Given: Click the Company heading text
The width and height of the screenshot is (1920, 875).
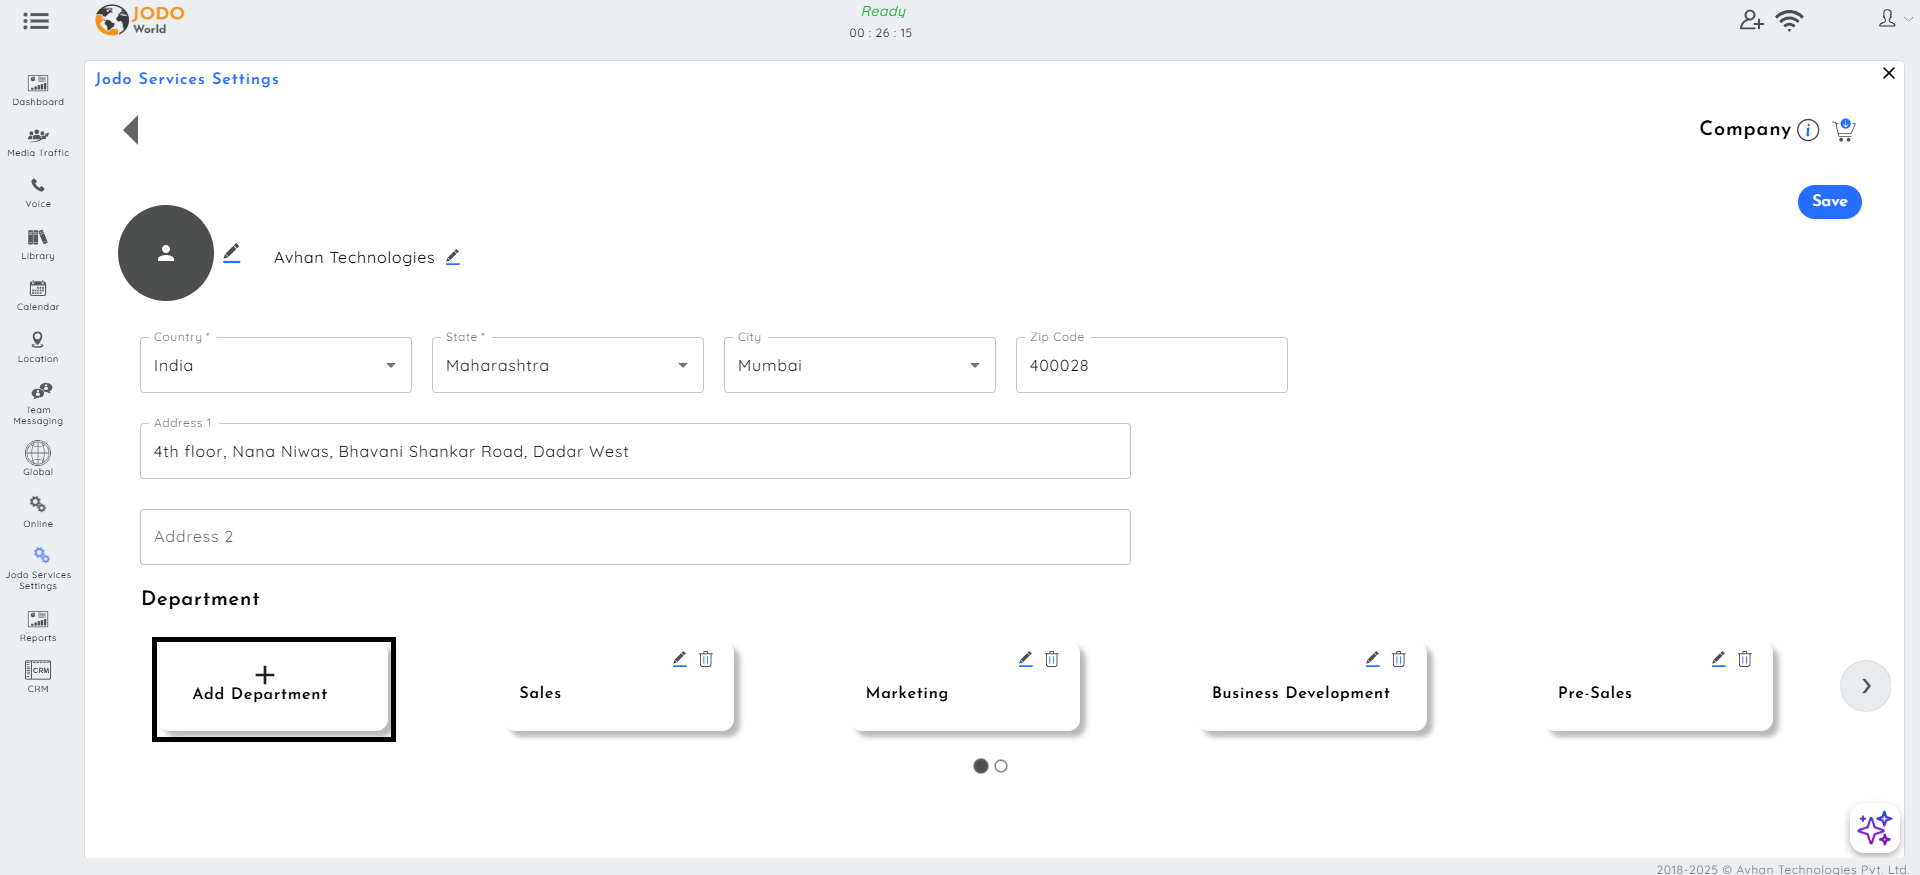Looking at the screenshot, I should pos(1745,129).
